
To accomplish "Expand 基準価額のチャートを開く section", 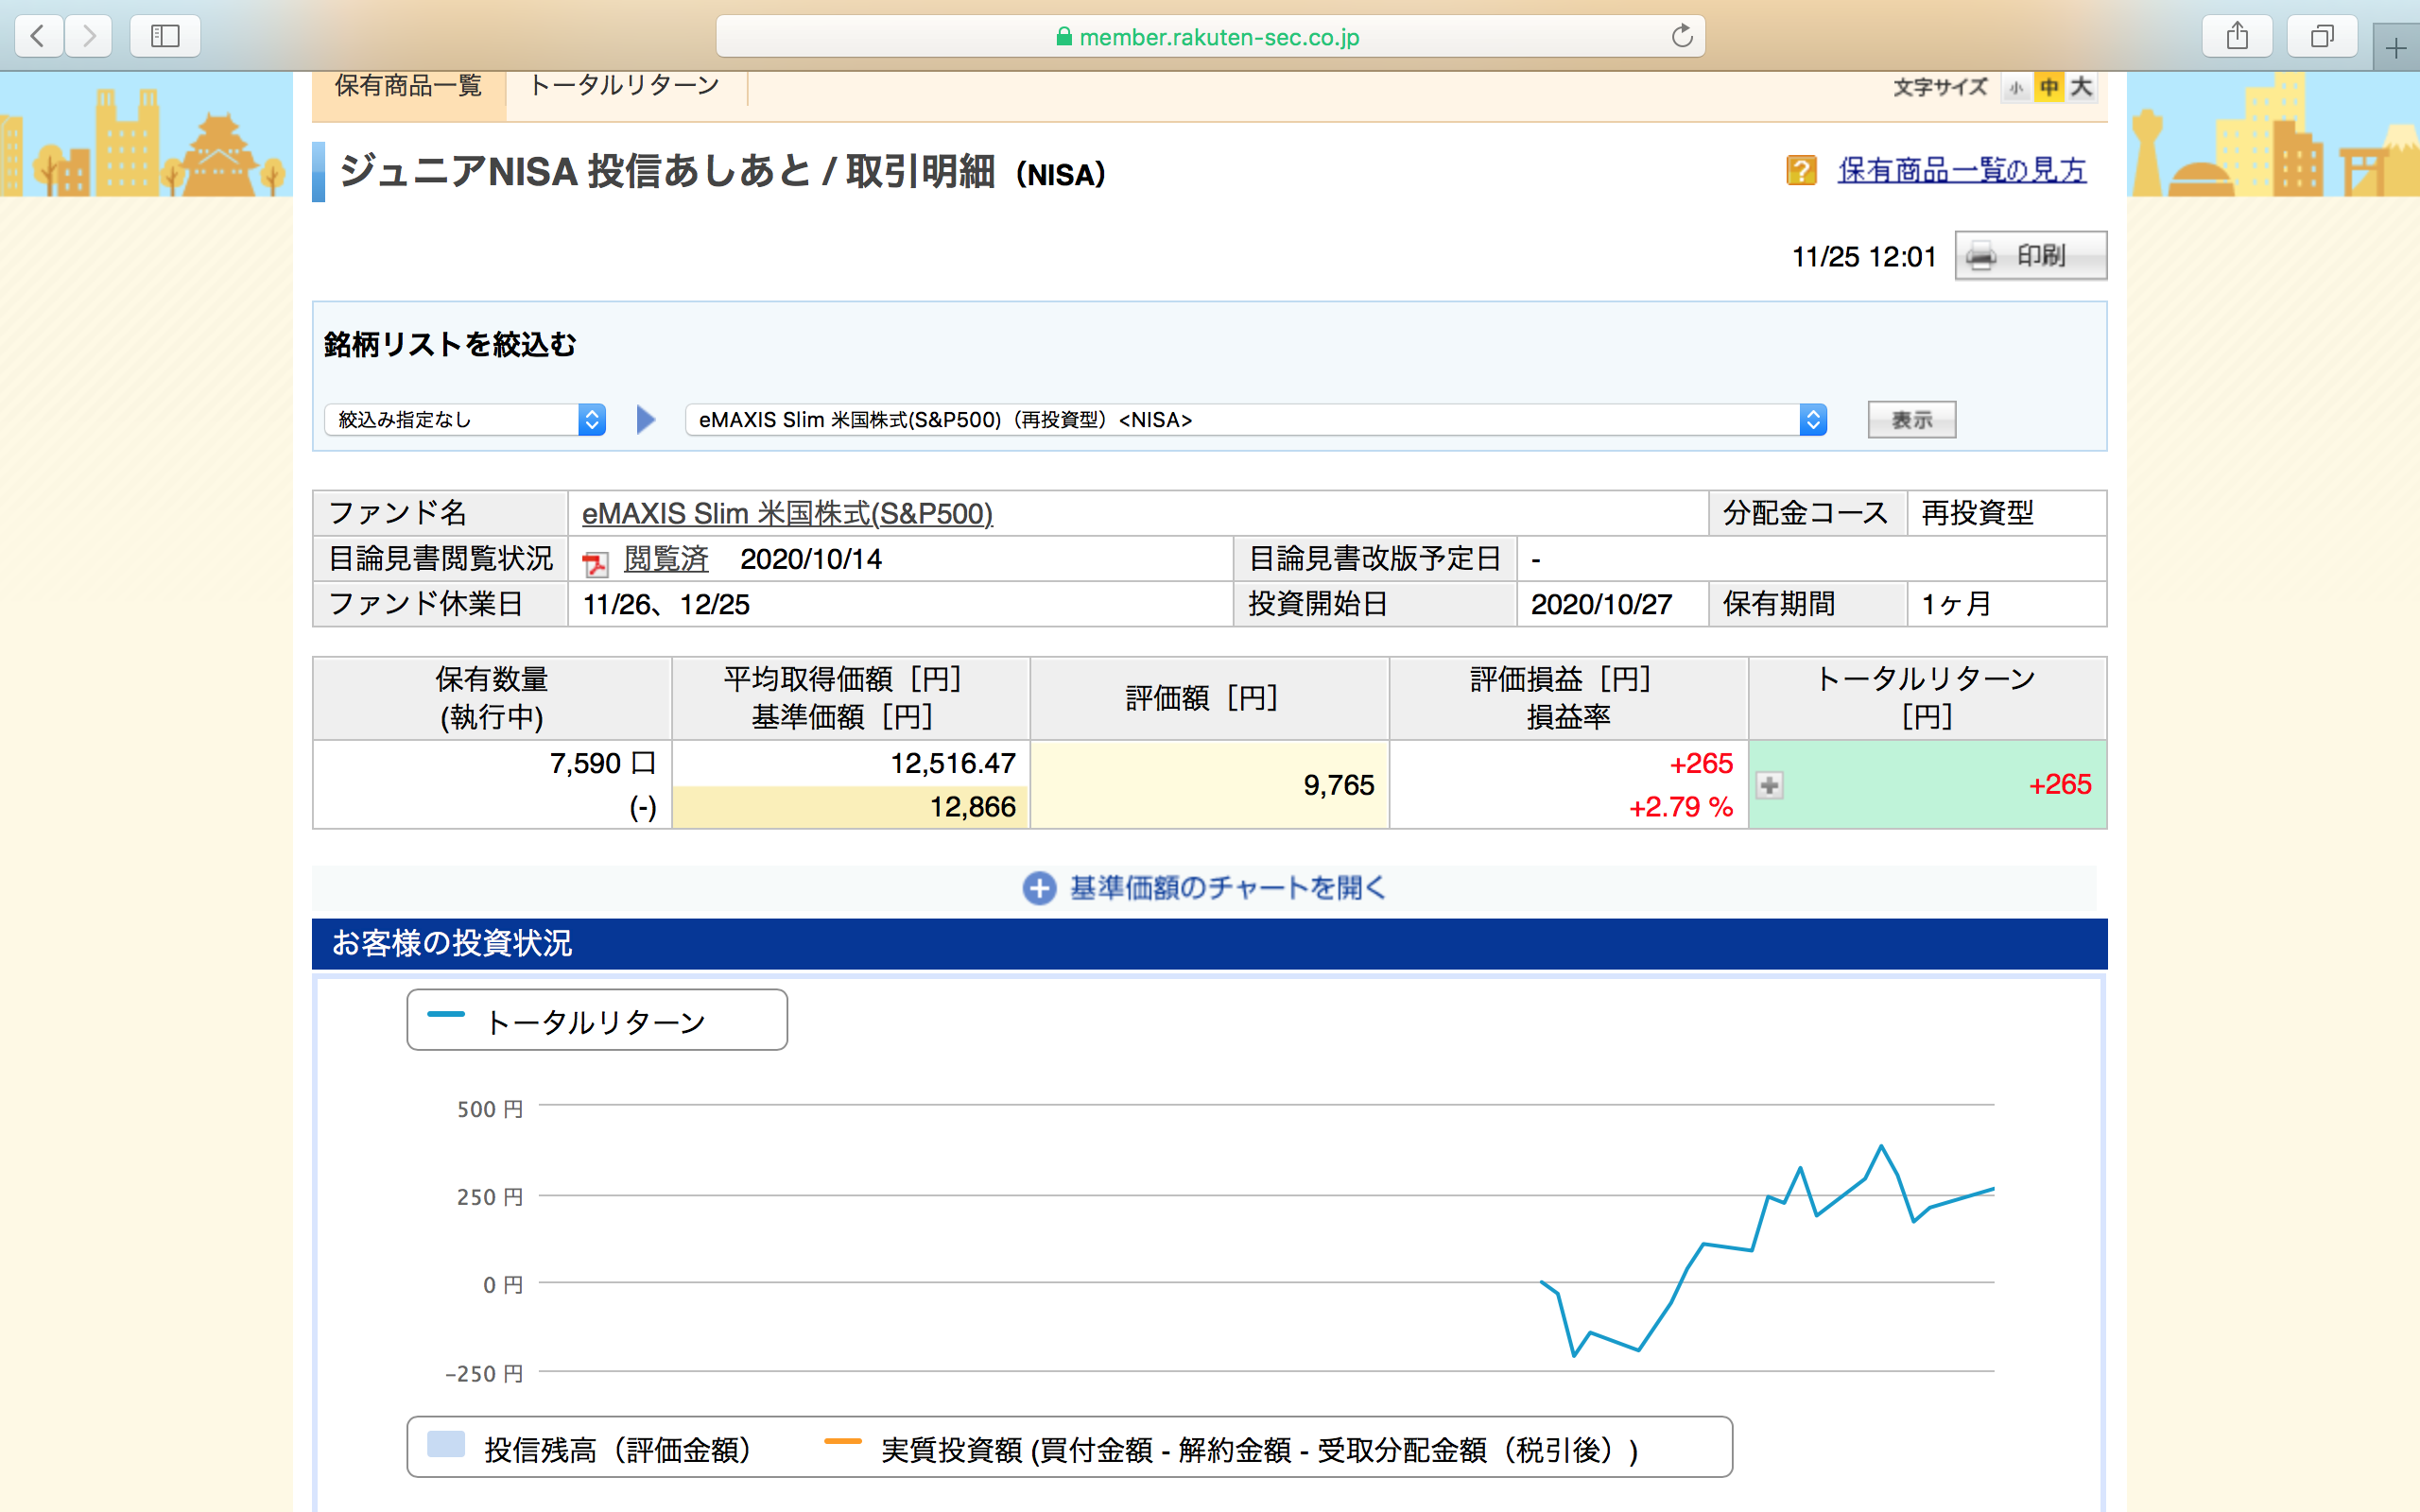I will (x=1204, y=888).
